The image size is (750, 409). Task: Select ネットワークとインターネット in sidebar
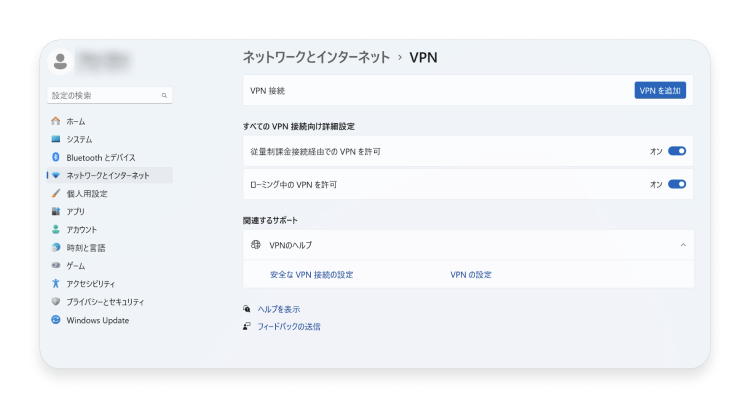110,176
